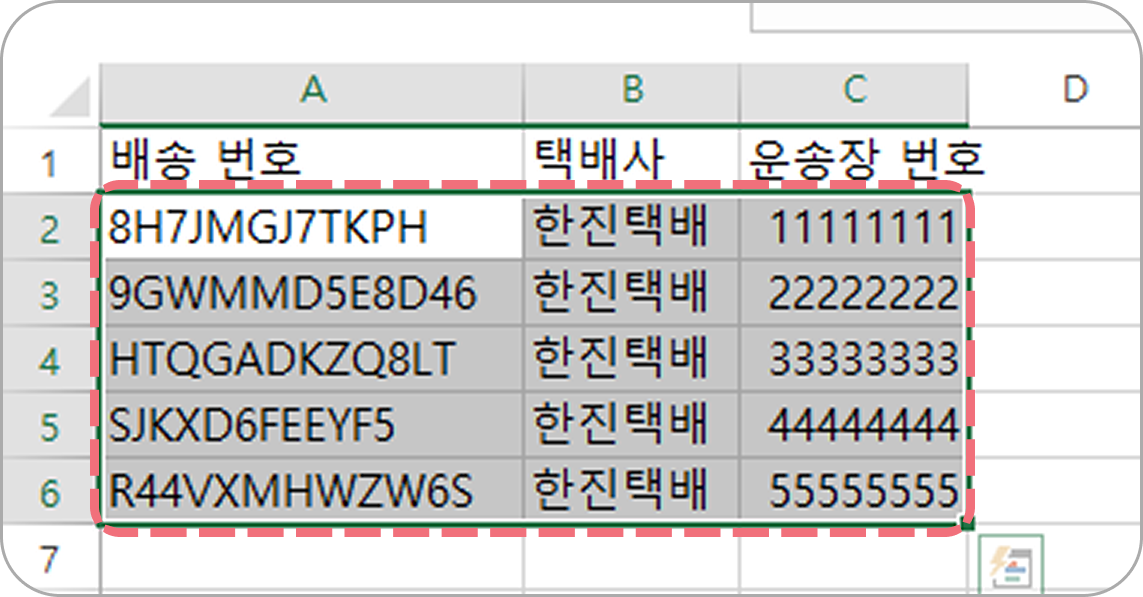Select tracking number cell 22222222
The width and height of the screenshot is (1143, 597).
tap(854, 292)
